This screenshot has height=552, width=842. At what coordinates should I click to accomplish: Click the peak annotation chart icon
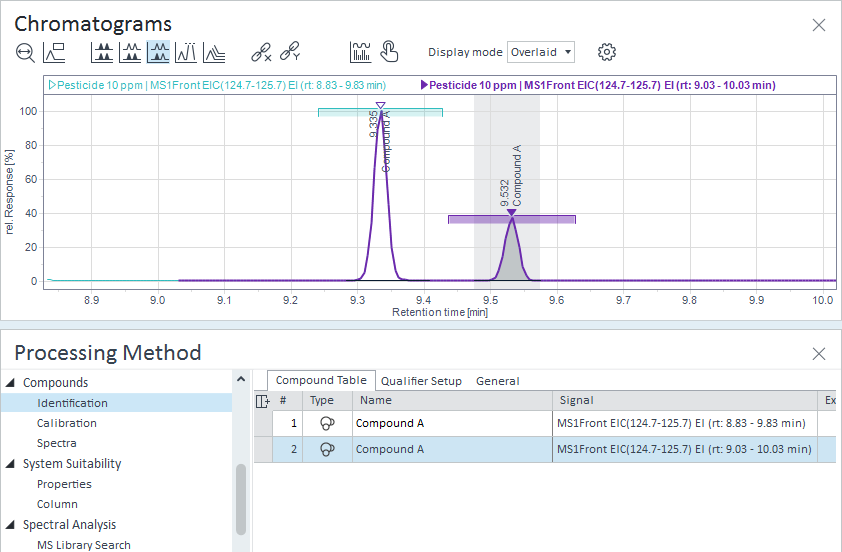[54, 53]
